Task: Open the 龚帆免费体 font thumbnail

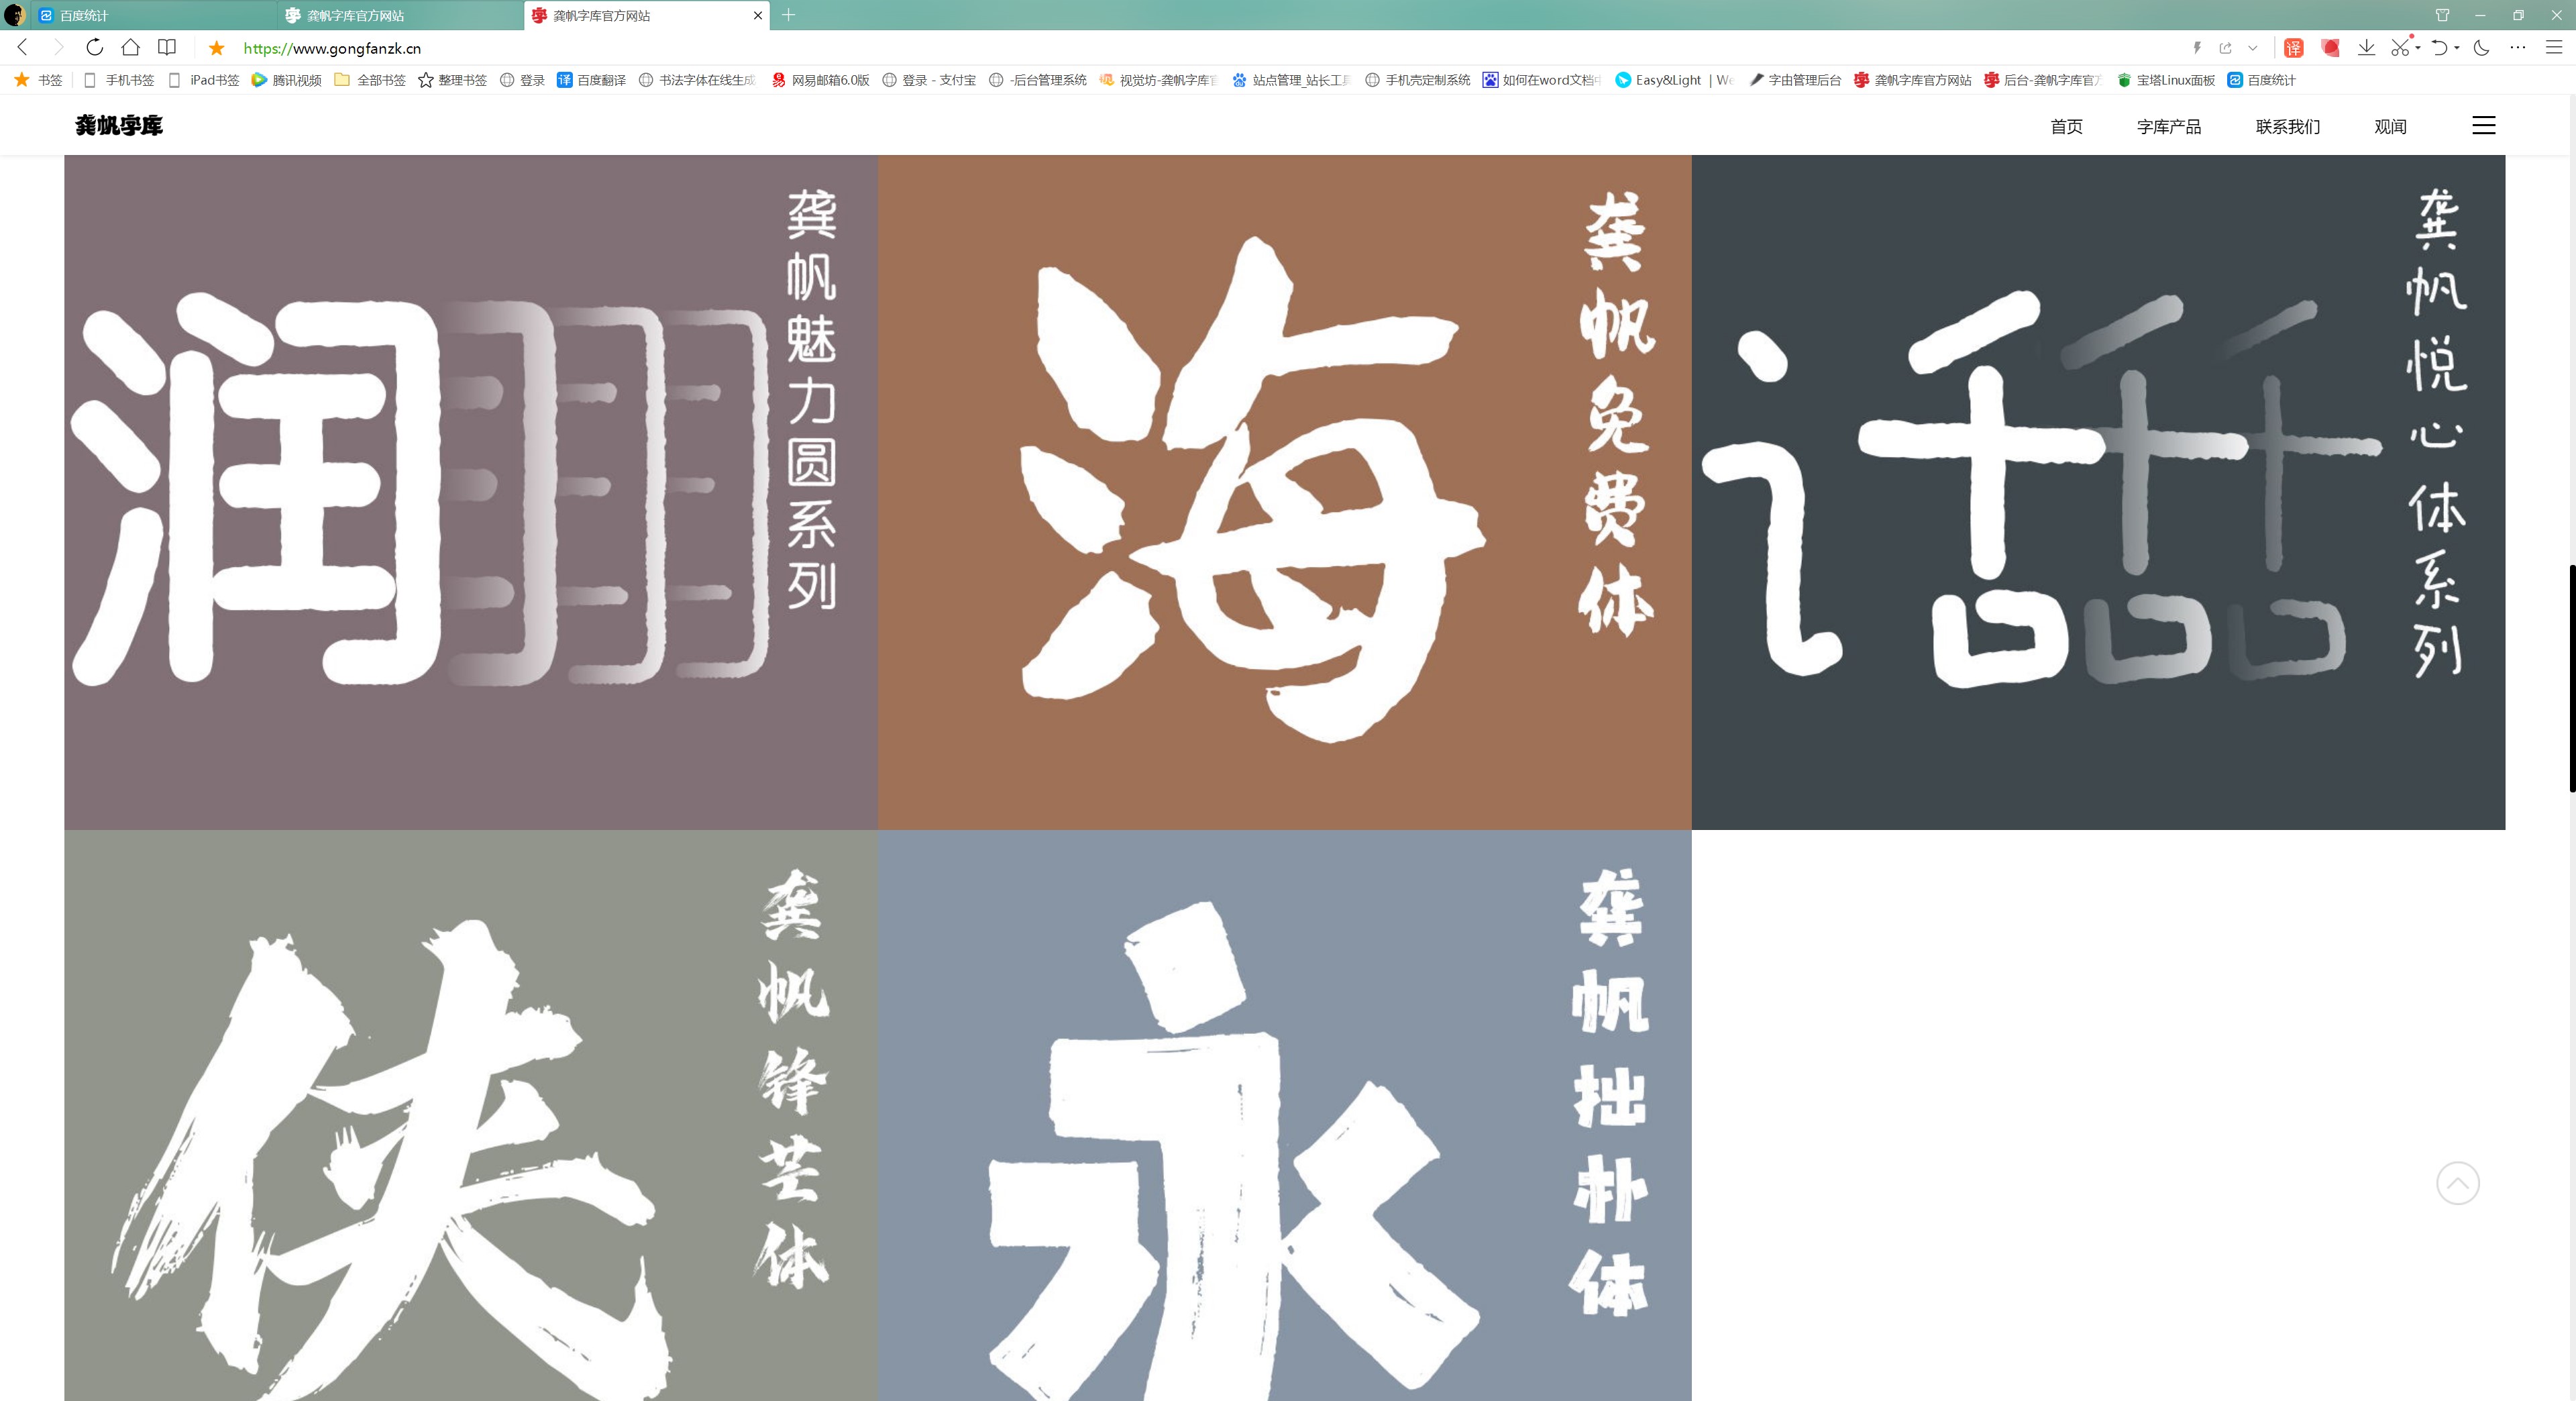Action: point(1284,492)
